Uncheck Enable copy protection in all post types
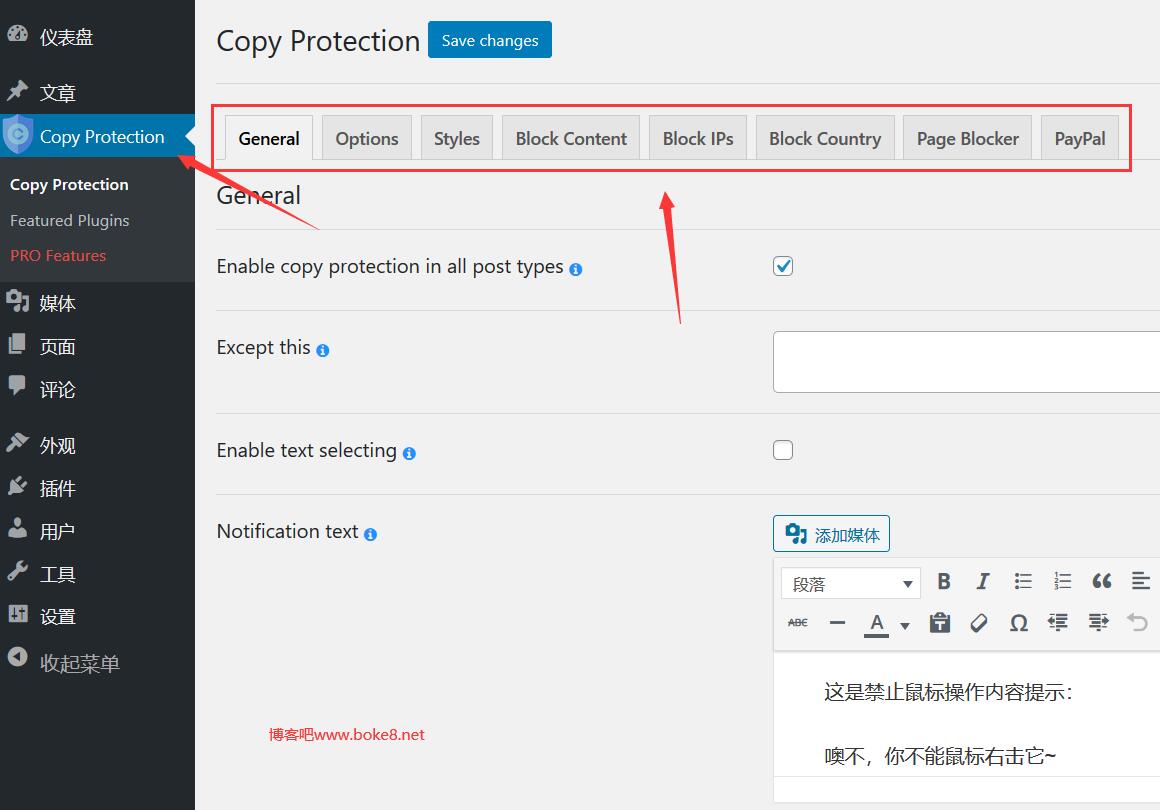Viewport: 1160px width, 810px height. [783, 266]
